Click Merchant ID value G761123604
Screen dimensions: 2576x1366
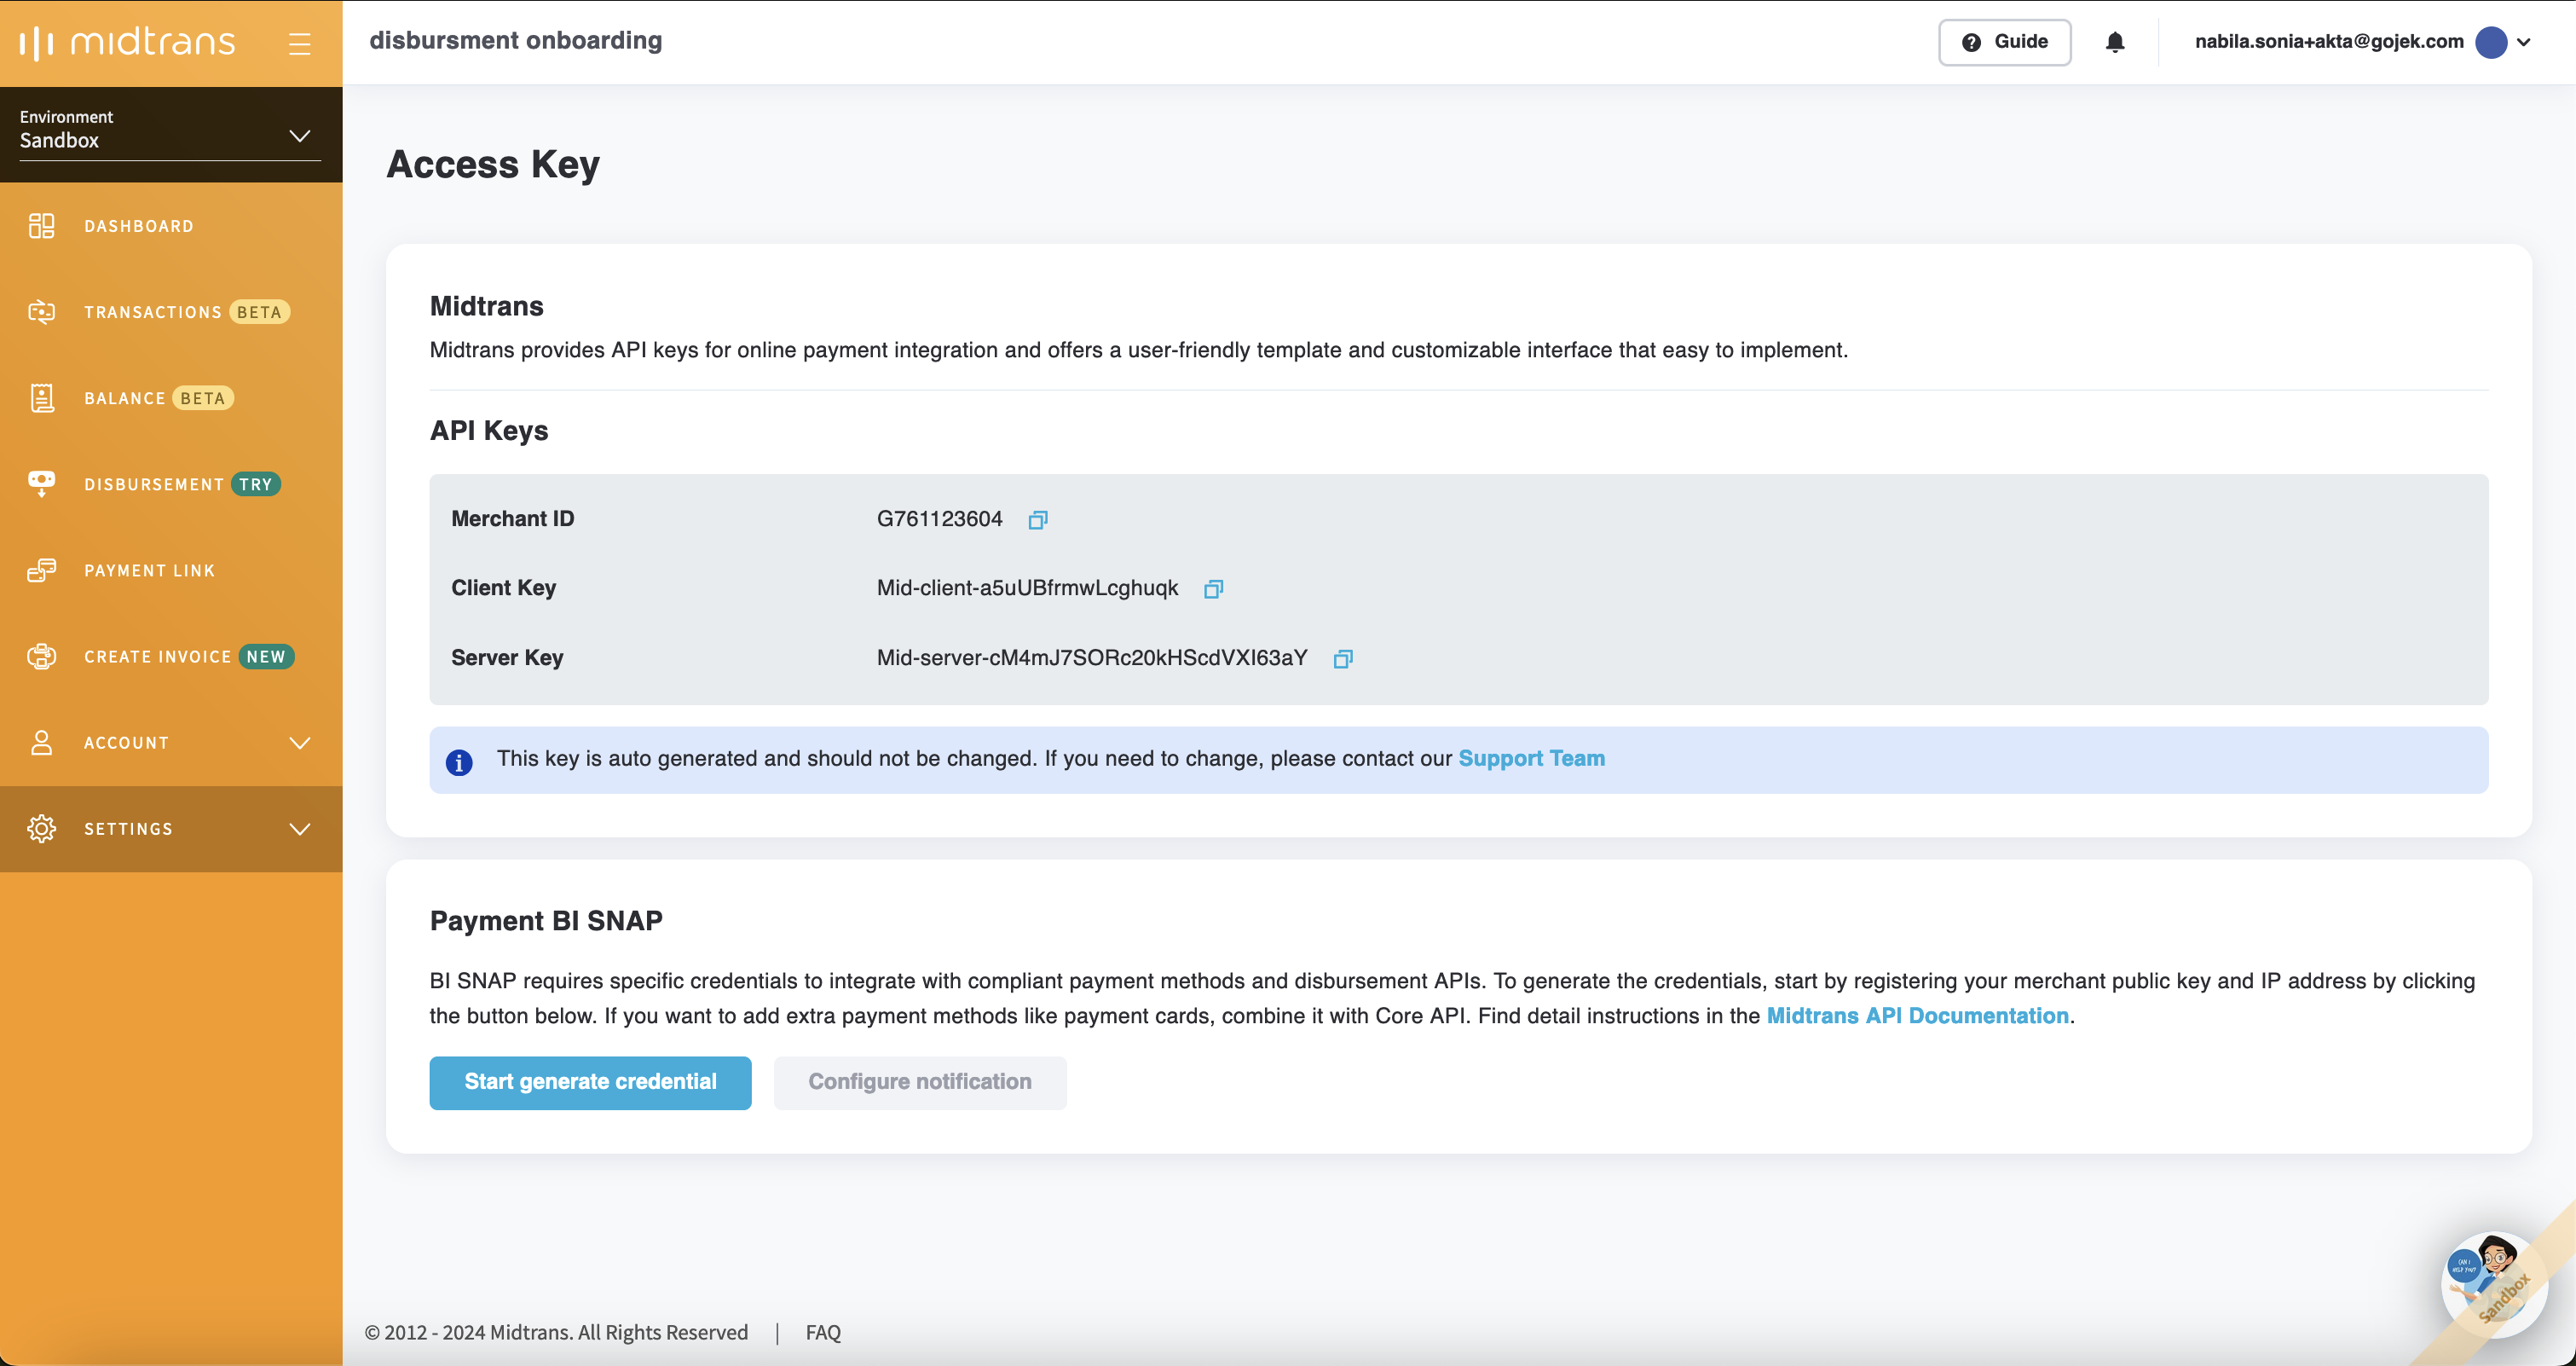coord(939,519)
